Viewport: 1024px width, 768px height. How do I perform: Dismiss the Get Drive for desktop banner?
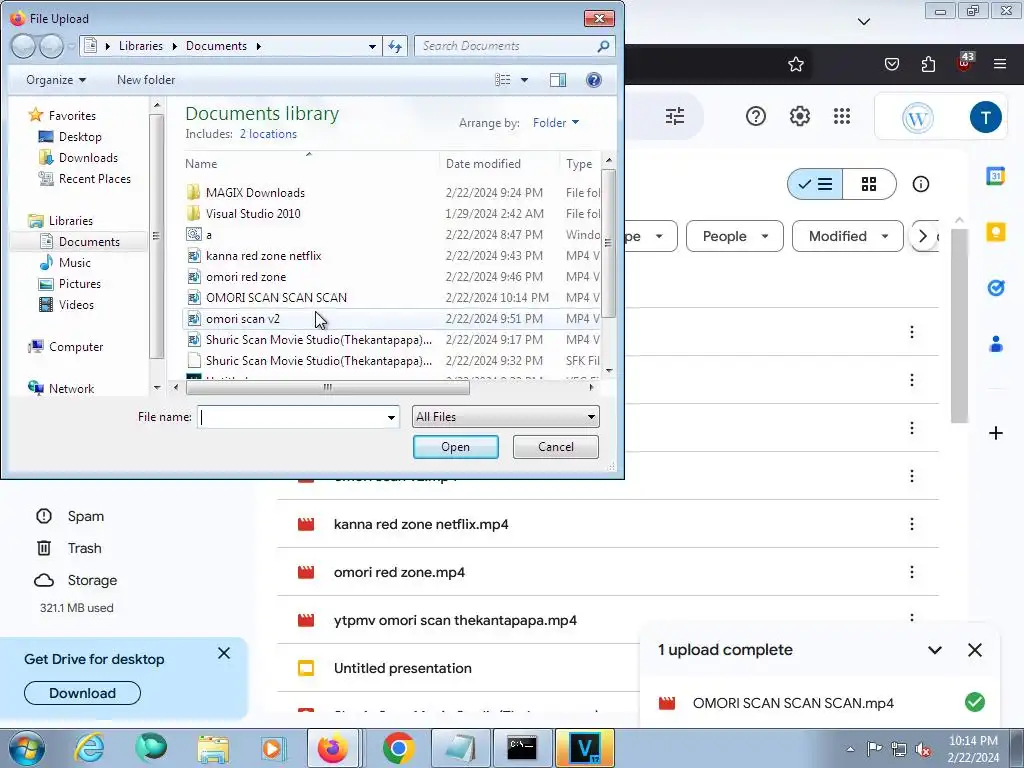[x=224, y=653]
